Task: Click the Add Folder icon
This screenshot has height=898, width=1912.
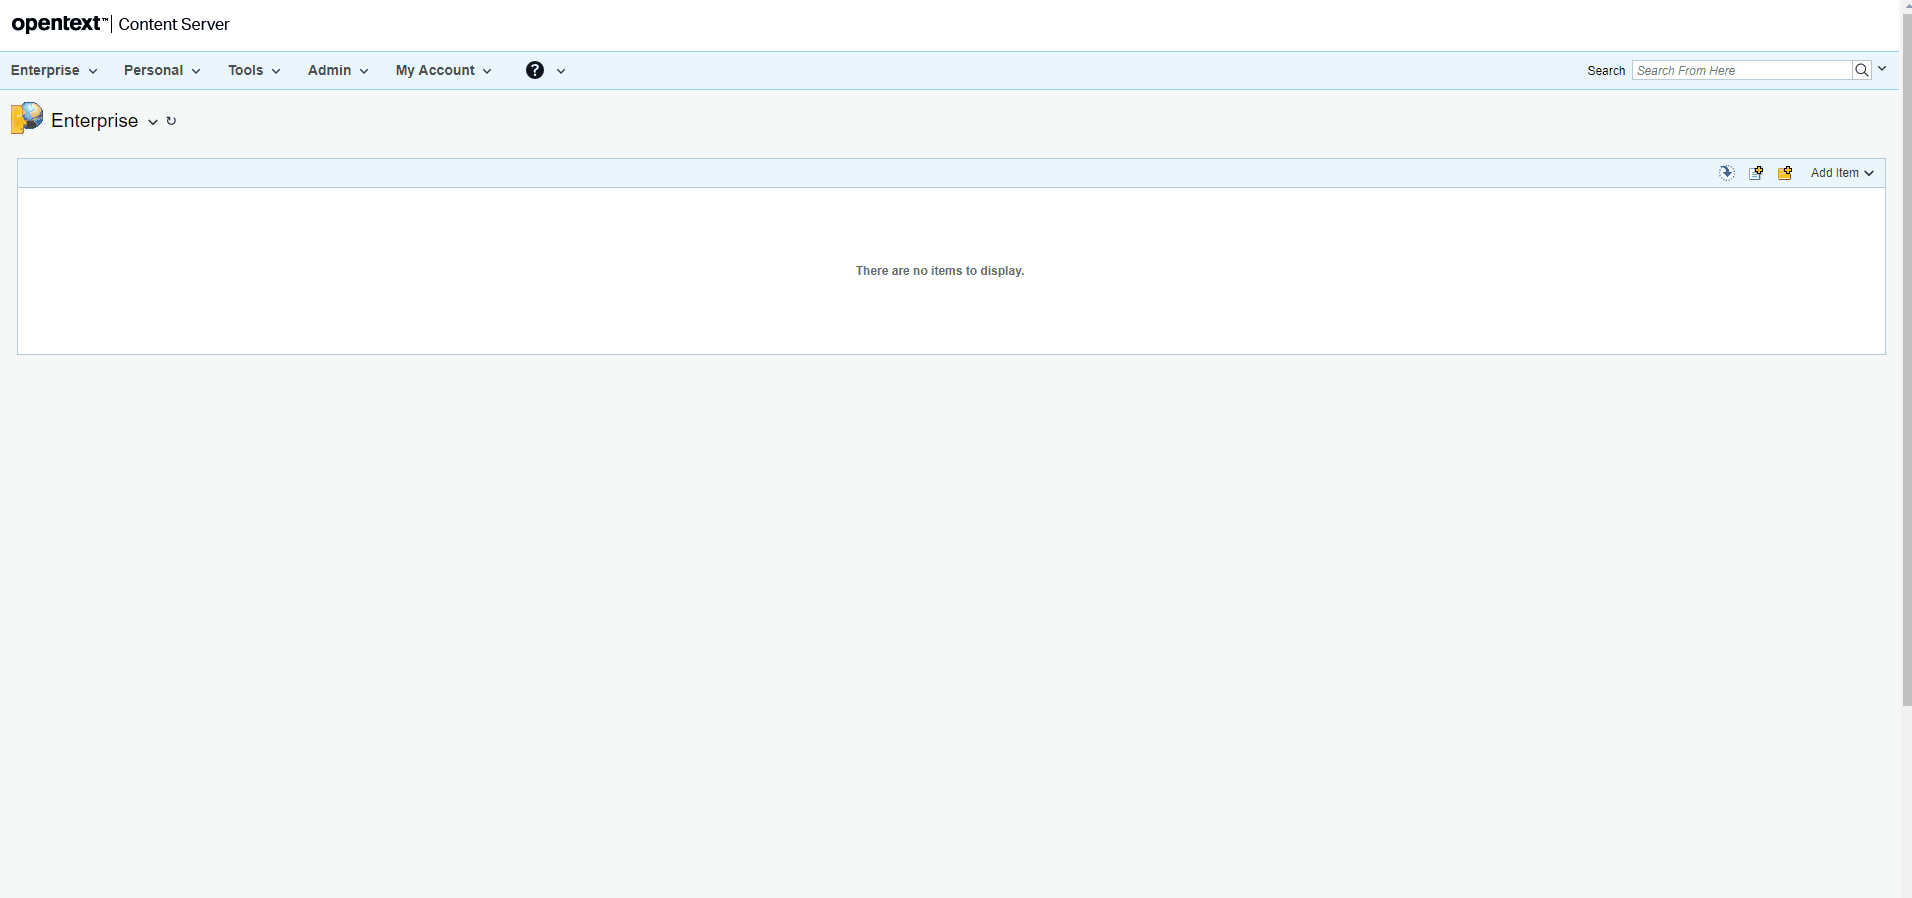Action: pyautogui.click(x=1785, y=173)
